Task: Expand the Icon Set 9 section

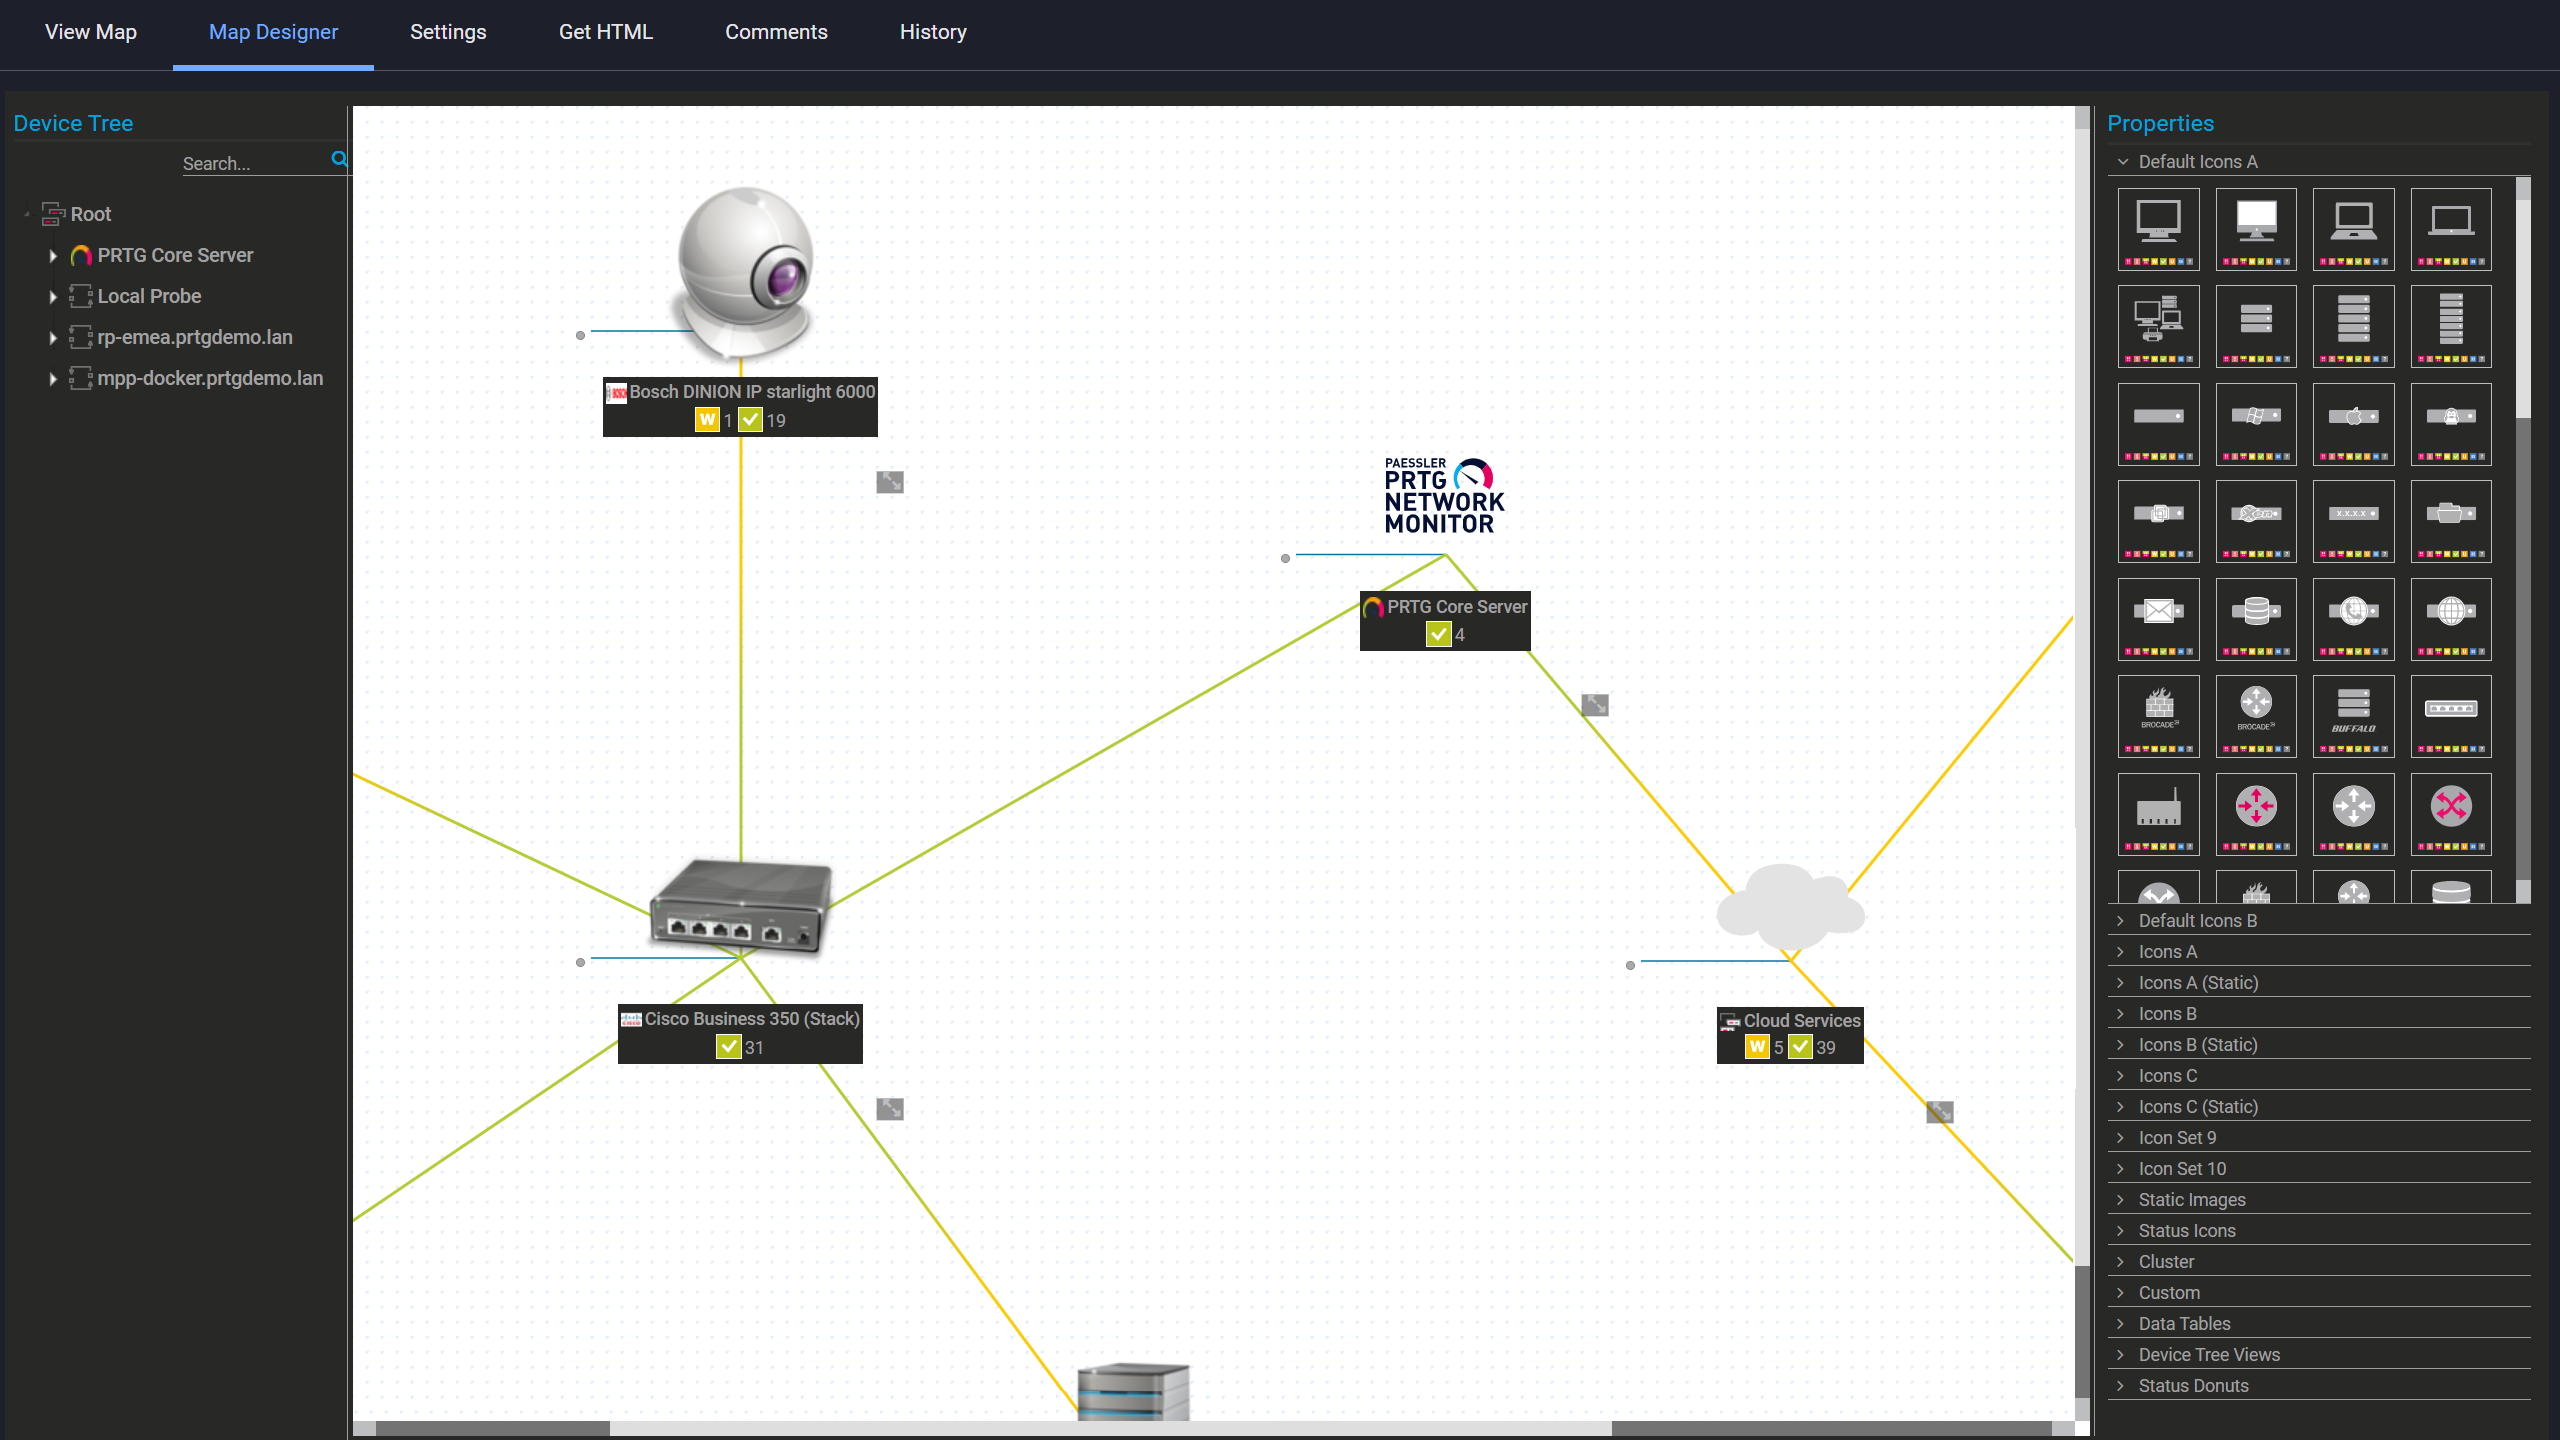Action: (2319, 1138)
